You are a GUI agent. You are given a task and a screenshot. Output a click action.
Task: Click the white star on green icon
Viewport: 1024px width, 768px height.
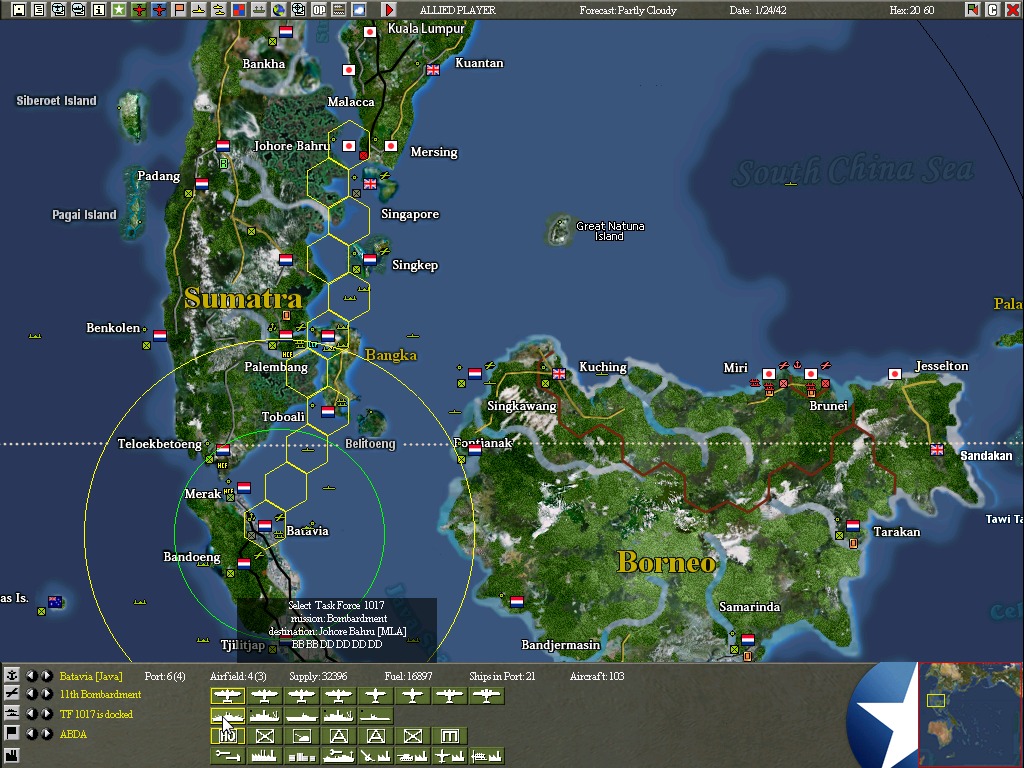[118, 10]
